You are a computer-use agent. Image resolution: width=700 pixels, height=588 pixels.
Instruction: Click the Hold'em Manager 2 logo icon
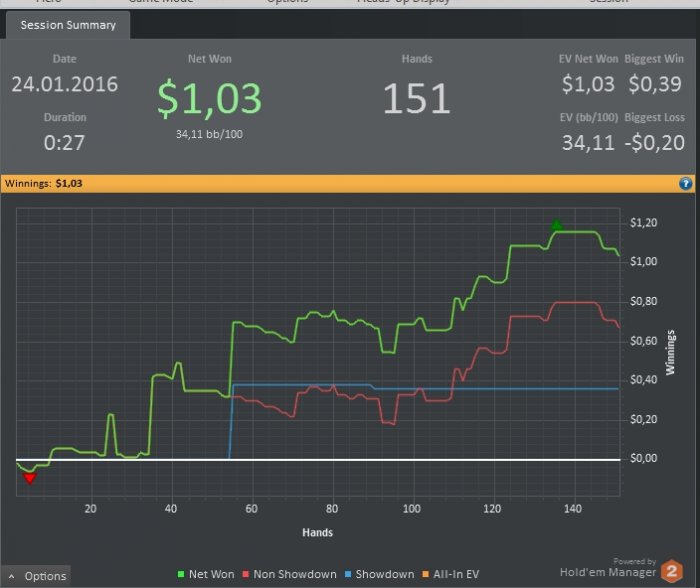(672, 571)
